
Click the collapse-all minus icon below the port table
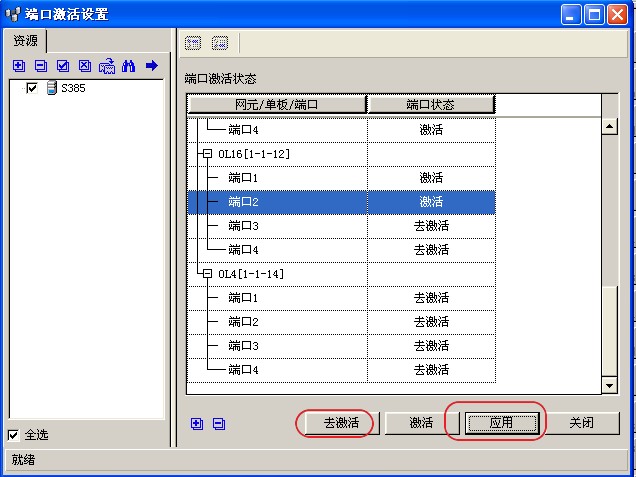[x=219, y=423]
